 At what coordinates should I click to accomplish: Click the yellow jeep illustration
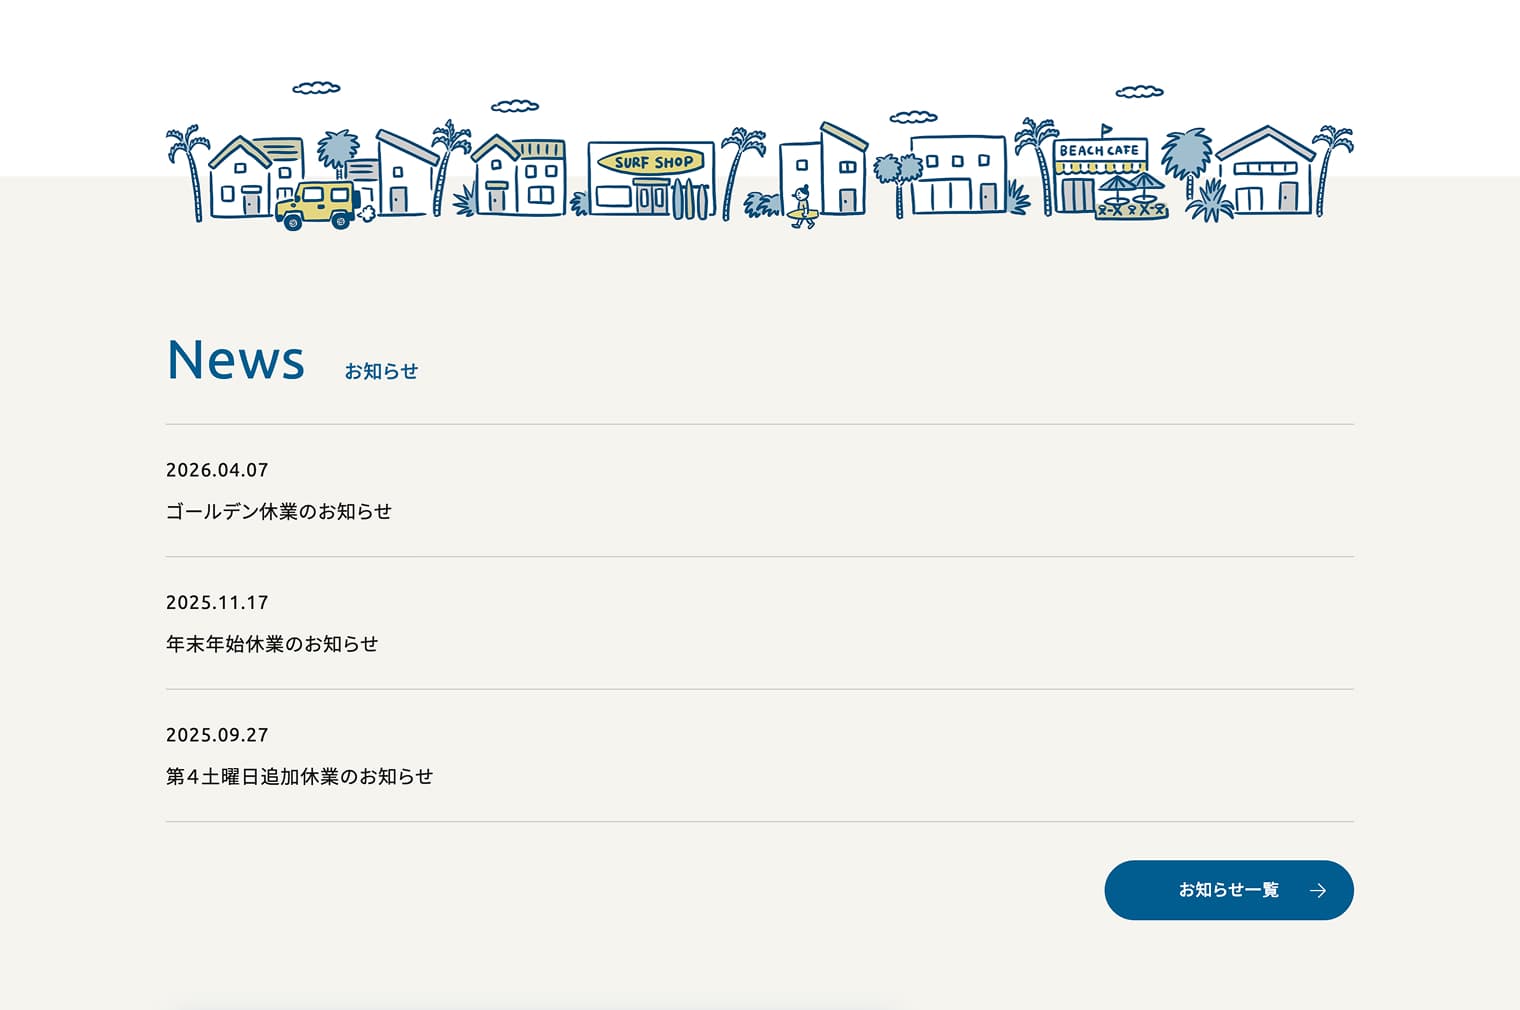tap(317, 205)
